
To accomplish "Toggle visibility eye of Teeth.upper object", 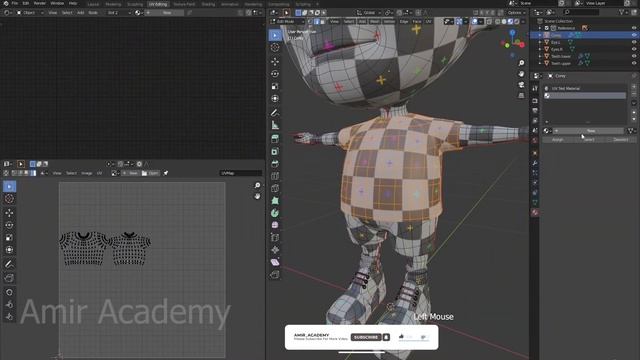I will pos(634,63).
